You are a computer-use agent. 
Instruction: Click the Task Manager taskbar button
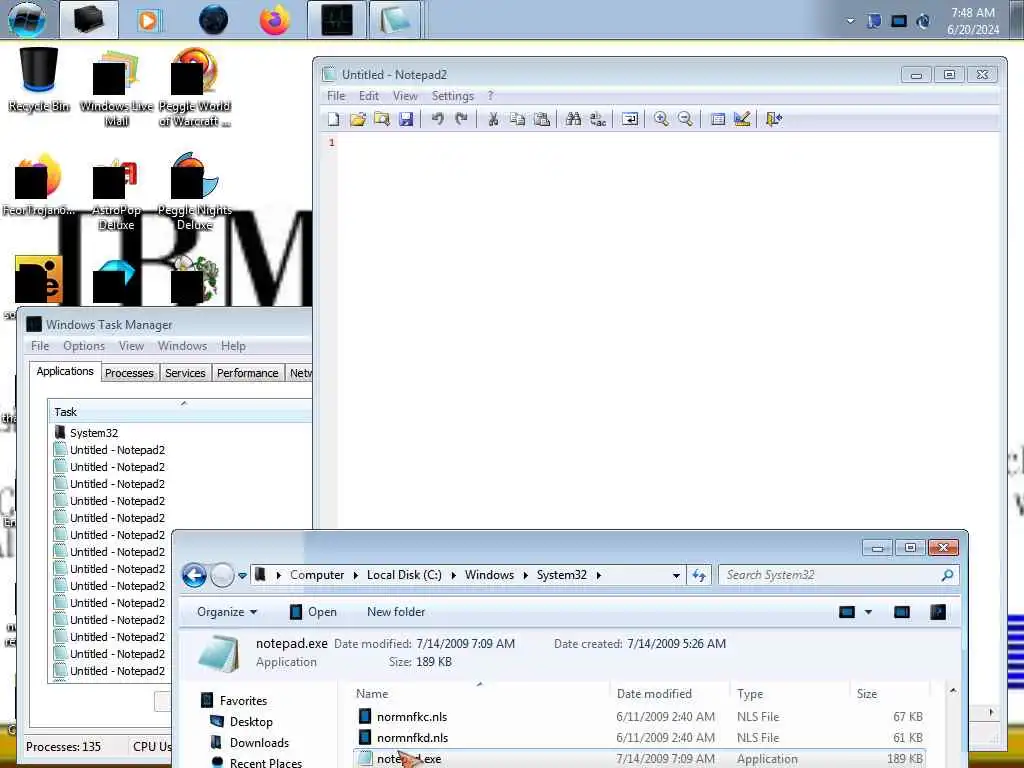tap(336, 20)
